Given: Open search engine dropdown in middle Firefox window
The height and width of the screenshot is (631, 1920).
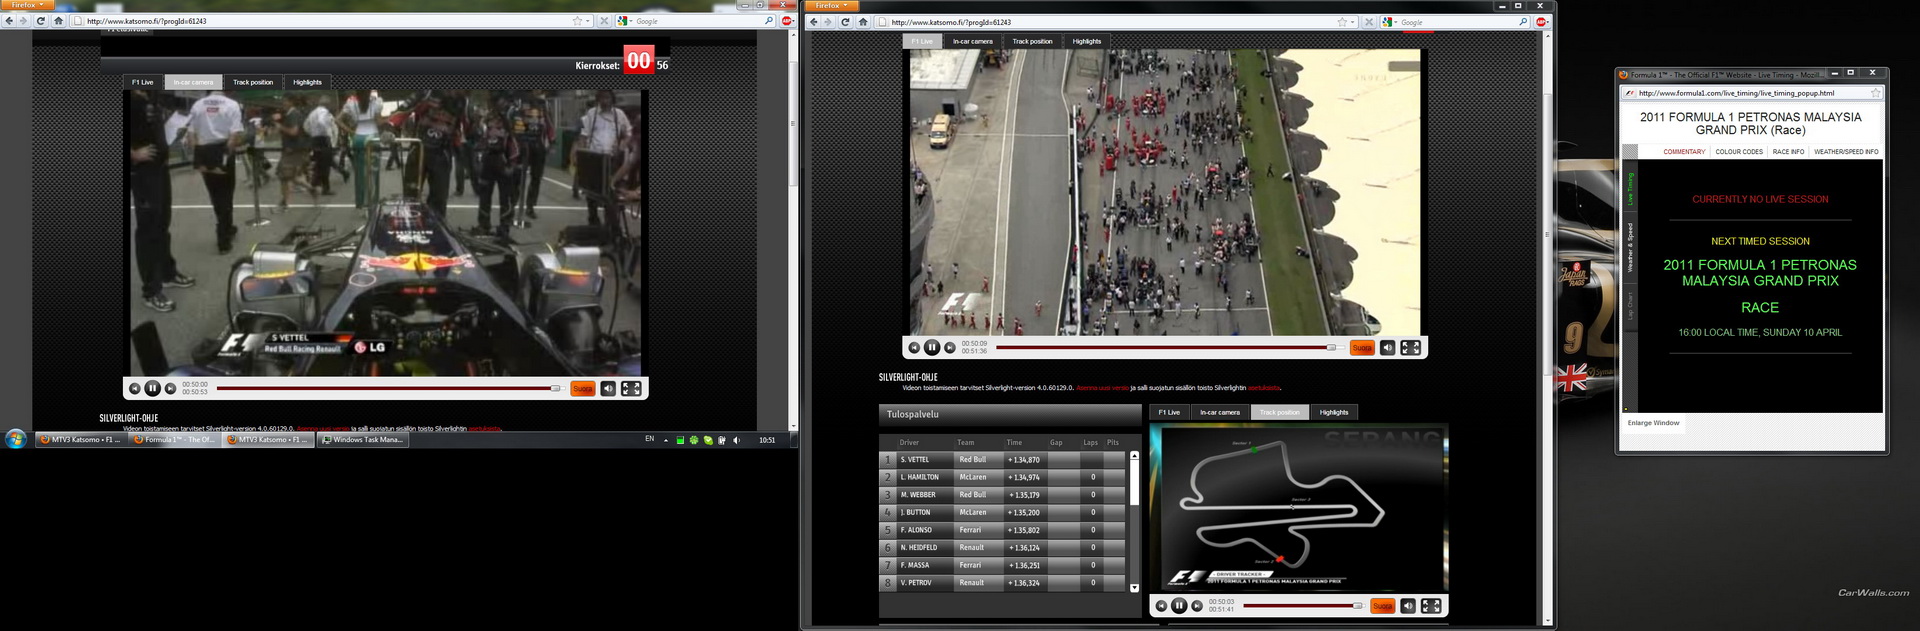Looking at the screenshot, I should pyautogui.click(x=1389, y=22).
